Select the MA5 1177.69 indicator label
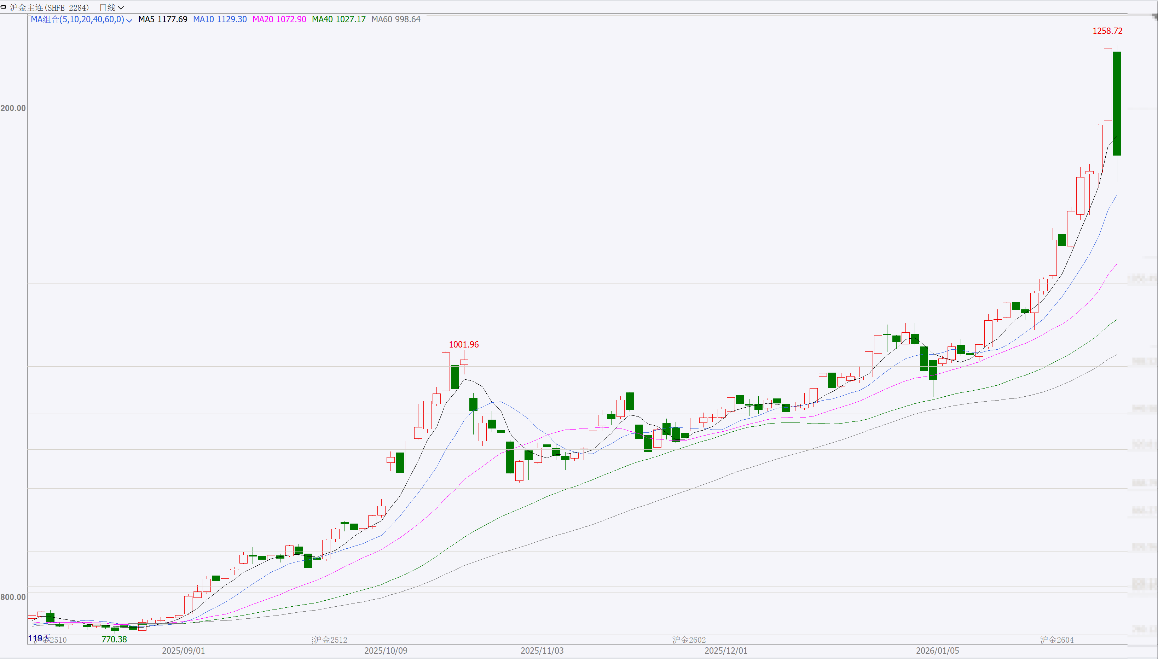 coord(163,19)
